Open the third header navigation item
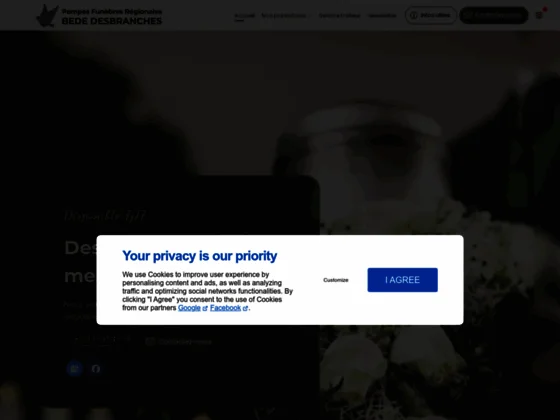Screen dimensions: 560x420 339,16
